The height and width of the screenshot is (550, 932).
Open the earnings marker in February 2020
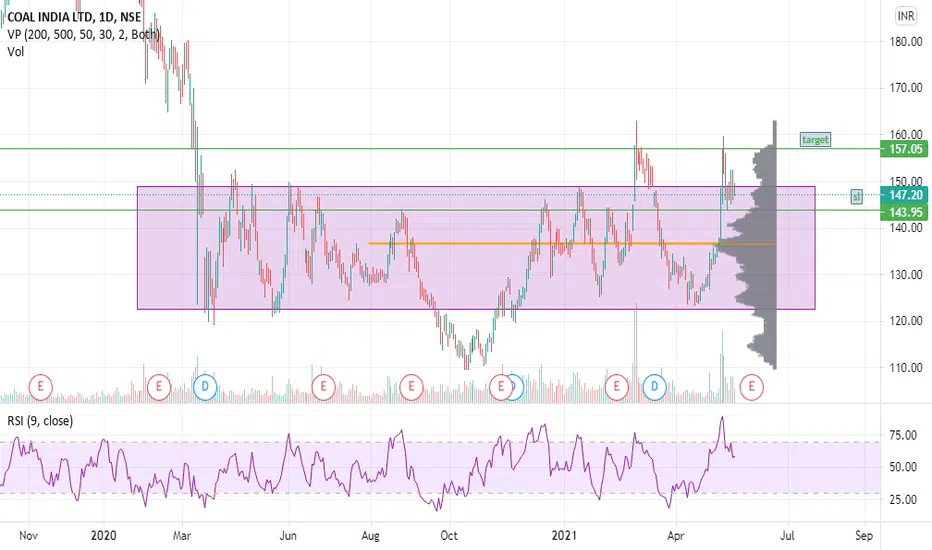pyautogui.click(x=159, y=387)
